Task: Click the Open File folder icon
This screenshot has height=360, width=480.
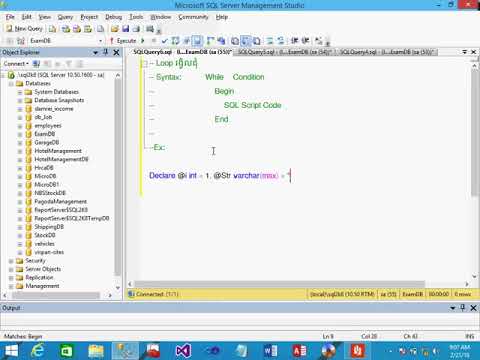Action: coord(115,29)
